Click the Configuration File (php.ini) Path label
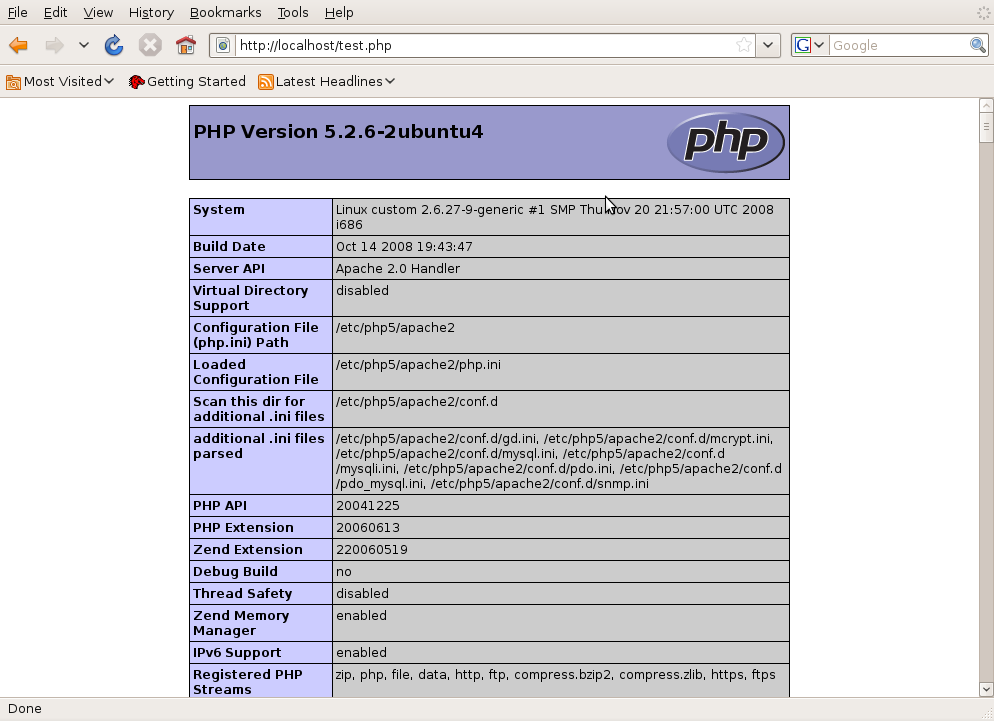This screenshot has width=994, height=721. pos(255,335)
